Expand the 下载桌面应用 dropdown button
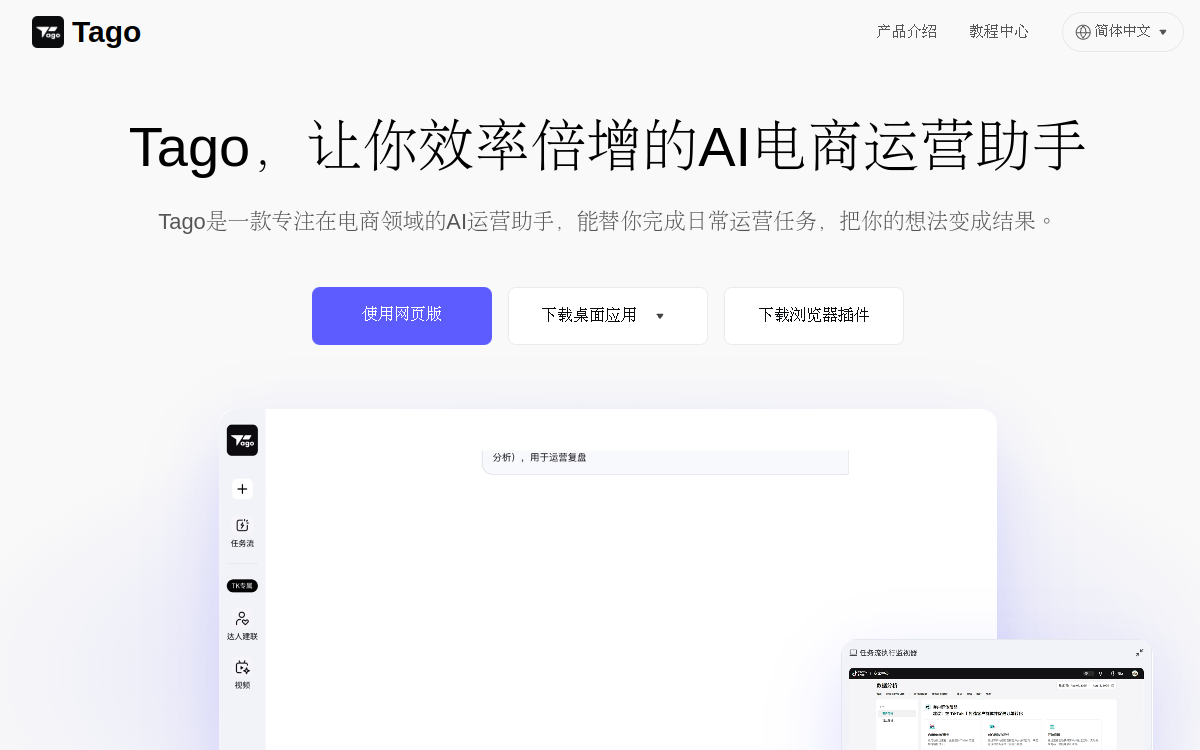The height and width of the screenshot is (750, 1200). point(608,316)
